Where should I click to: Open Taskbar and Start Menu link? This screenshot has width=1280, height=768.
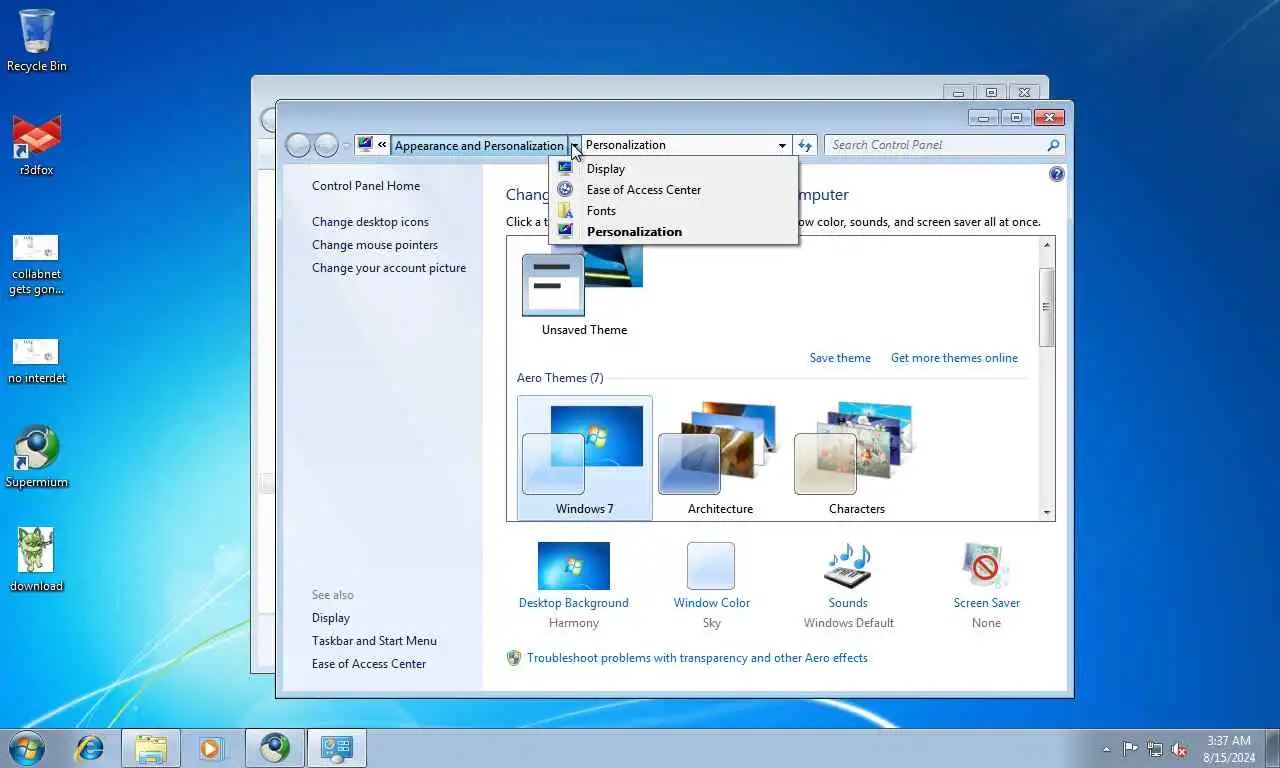click(x=374, y=641)
